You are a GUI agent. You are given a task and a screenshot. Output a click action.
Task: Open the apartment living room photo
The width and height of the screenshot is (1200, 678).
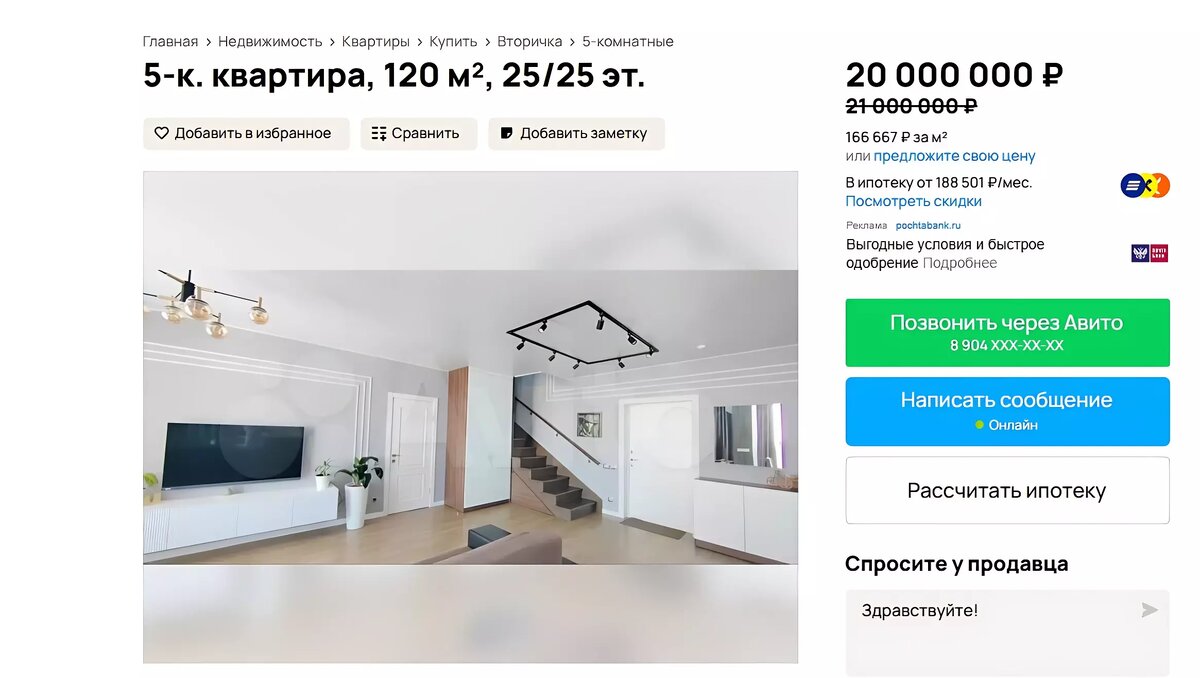click(470, 417)
